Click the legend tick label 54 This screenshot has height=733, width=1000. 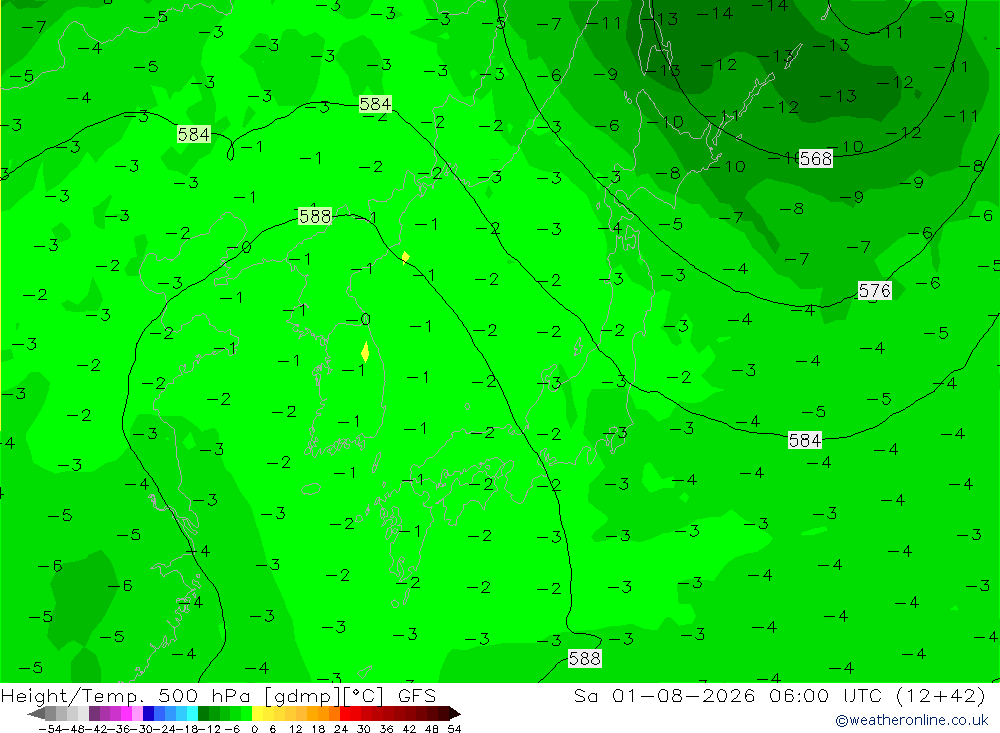pos(454,729)
